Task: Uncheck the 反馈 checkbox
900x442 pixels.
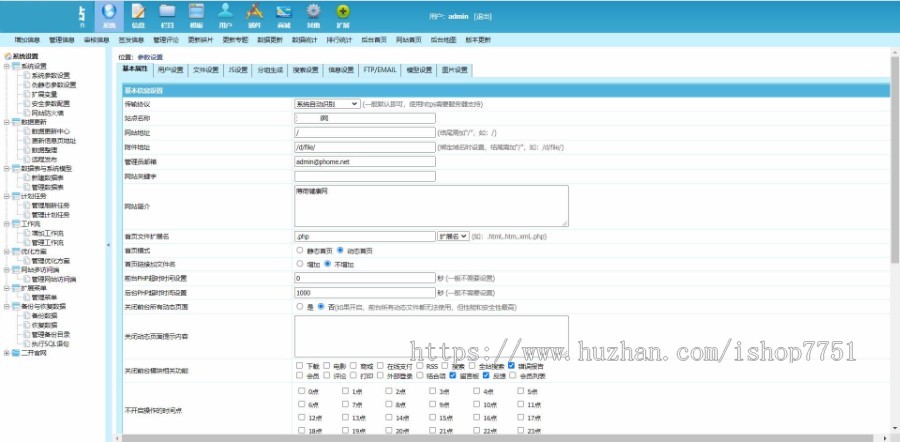Action: point(486,375)
